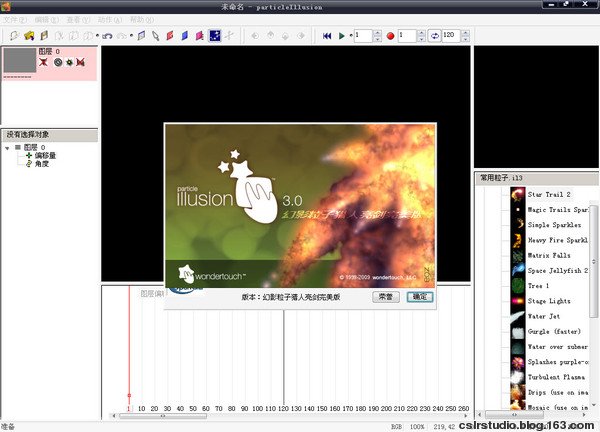Click the stepper arrows of current frame field
This screenshot has width=600, height=432.
(377, 36)
